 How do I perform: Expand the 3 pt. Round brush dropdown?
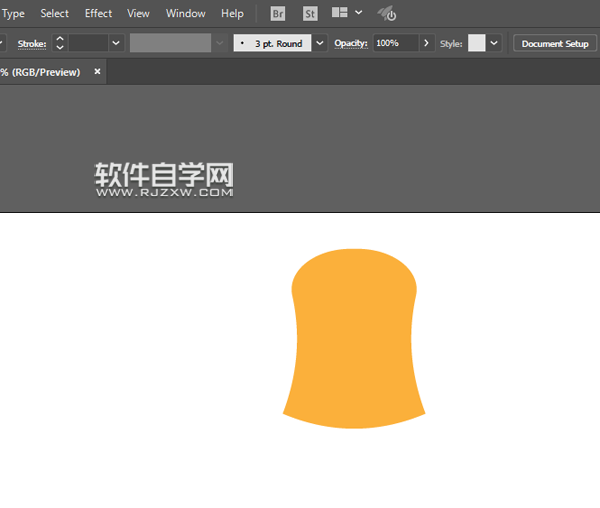320,44
